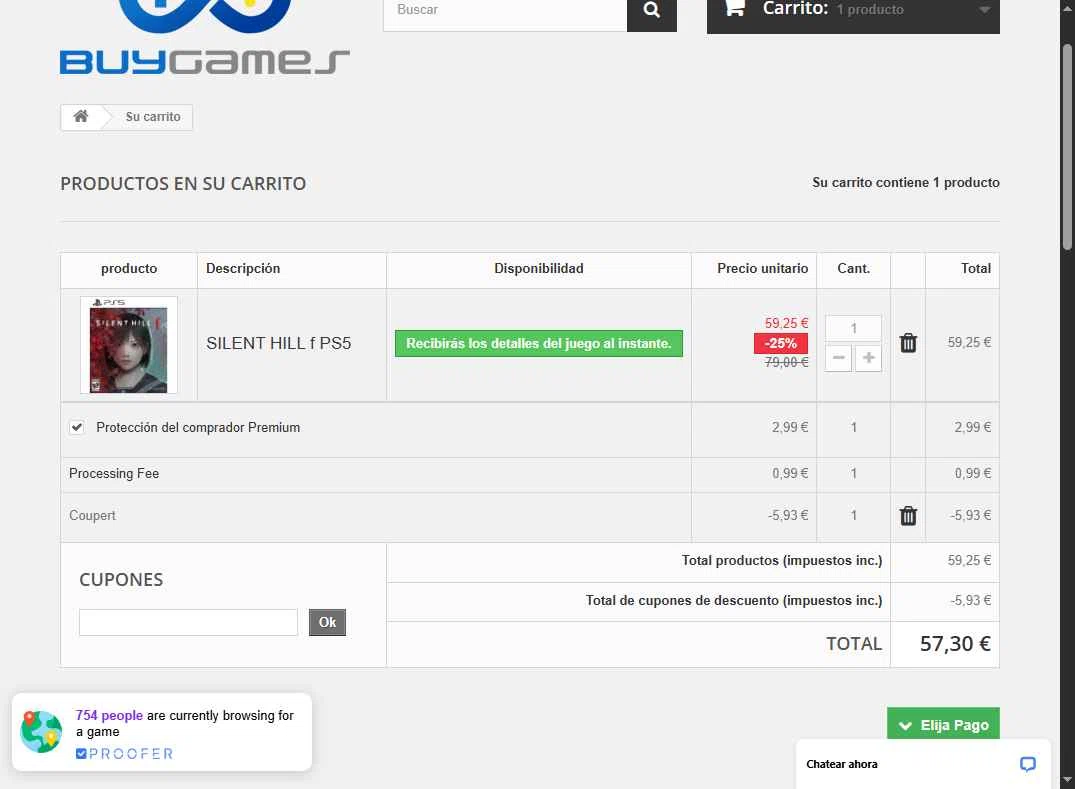Viewport: 1075px width, 789px height.
Task: Remove the Coupert coupon with trash icon
Action: pyautogui.click(x=908, y=515)
